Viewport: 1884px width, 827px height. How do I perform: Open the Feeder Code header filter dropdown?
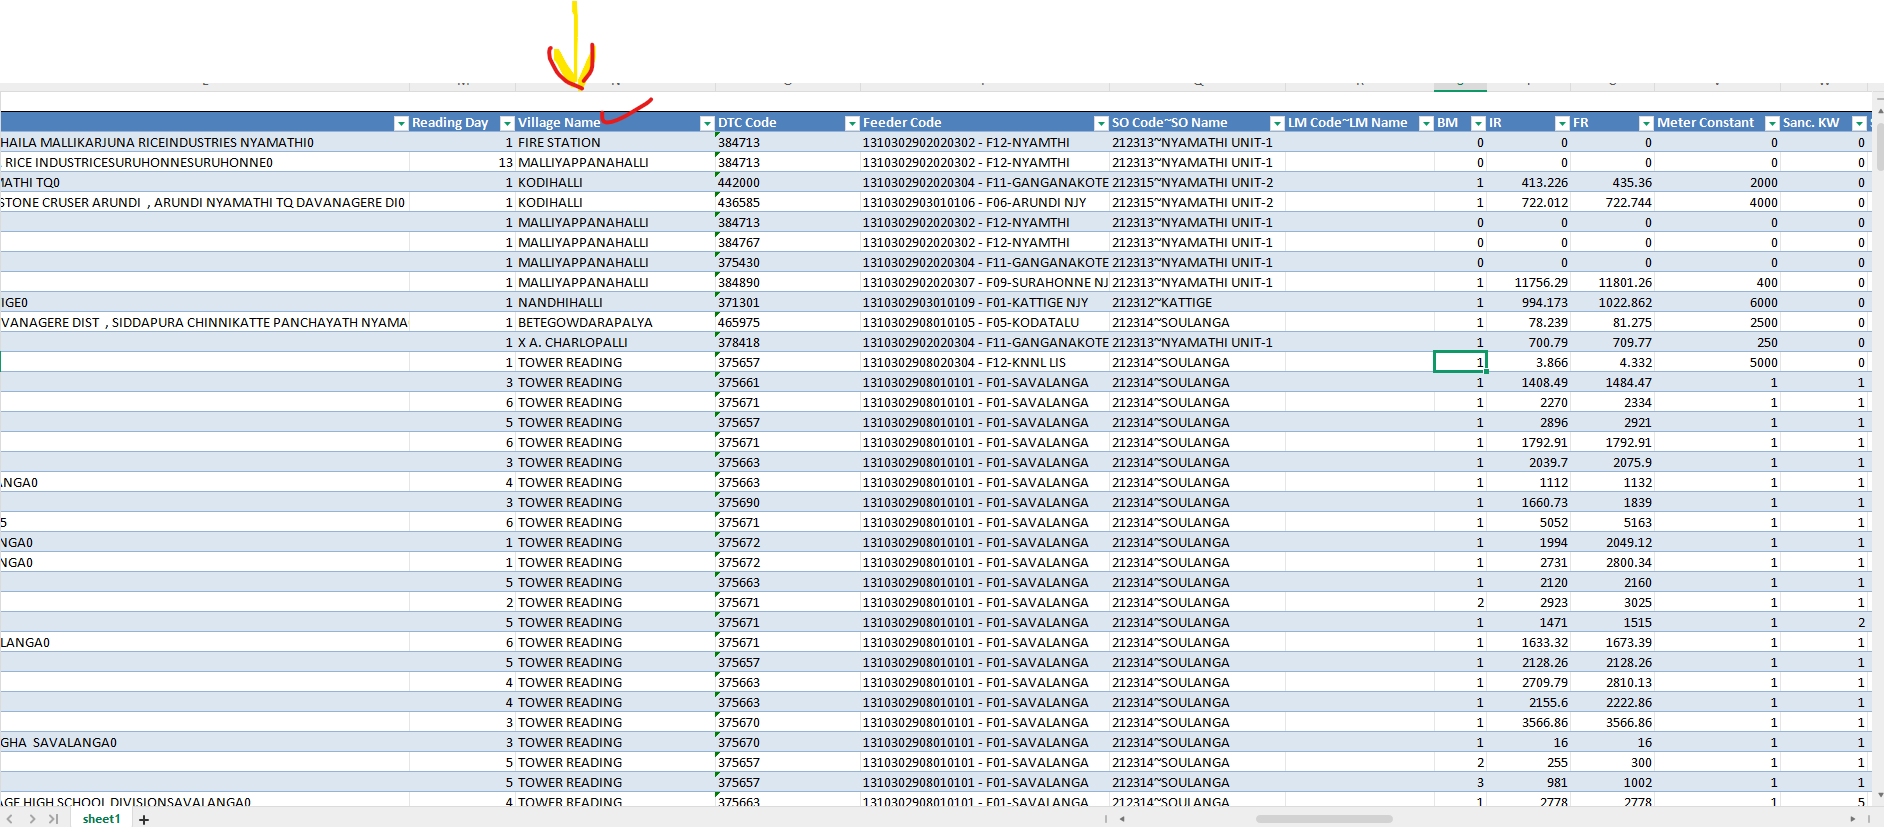click(1101, 123)
